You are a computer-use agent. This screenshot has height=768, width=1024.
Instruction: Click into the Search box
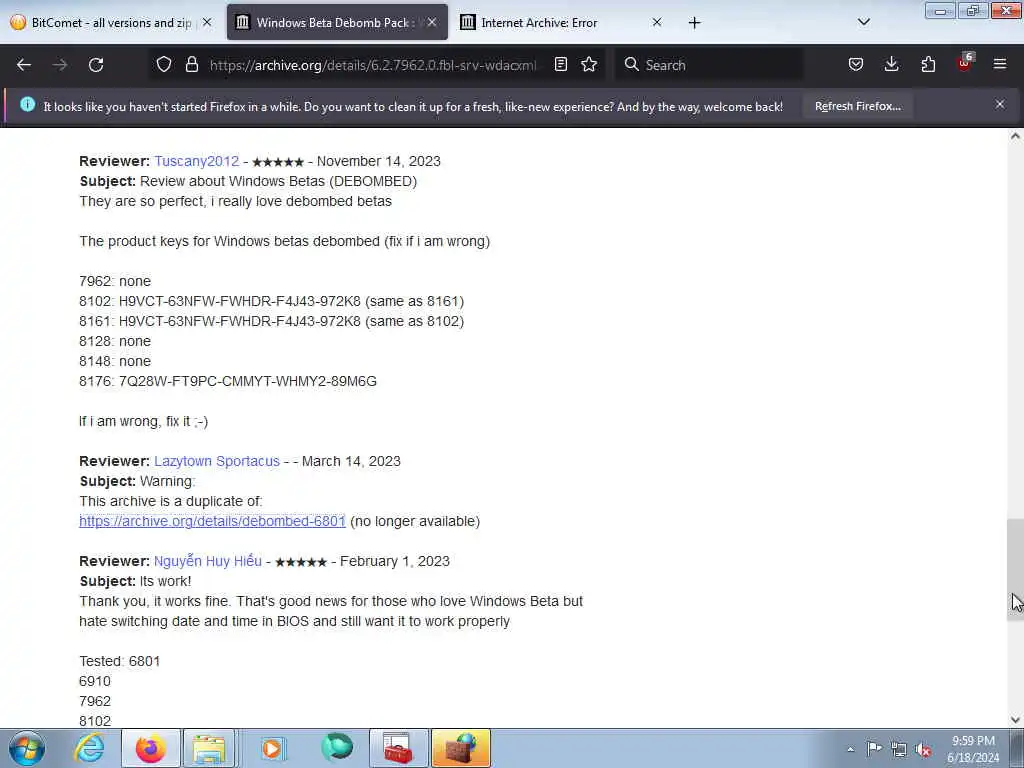tap(709, 65)
